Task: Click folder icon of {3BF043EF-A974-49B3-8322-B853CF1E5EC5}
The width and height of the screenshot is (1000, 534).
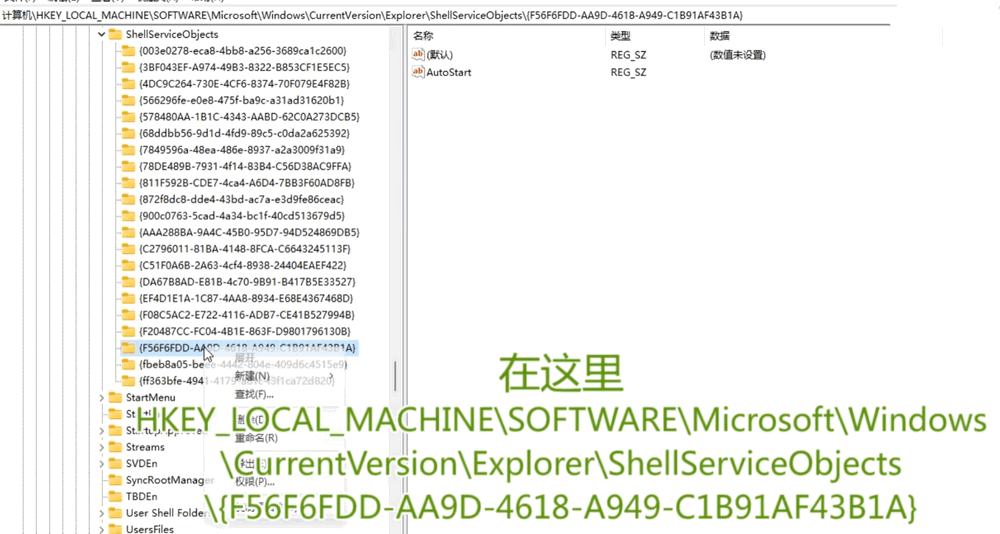Action: 128,68
